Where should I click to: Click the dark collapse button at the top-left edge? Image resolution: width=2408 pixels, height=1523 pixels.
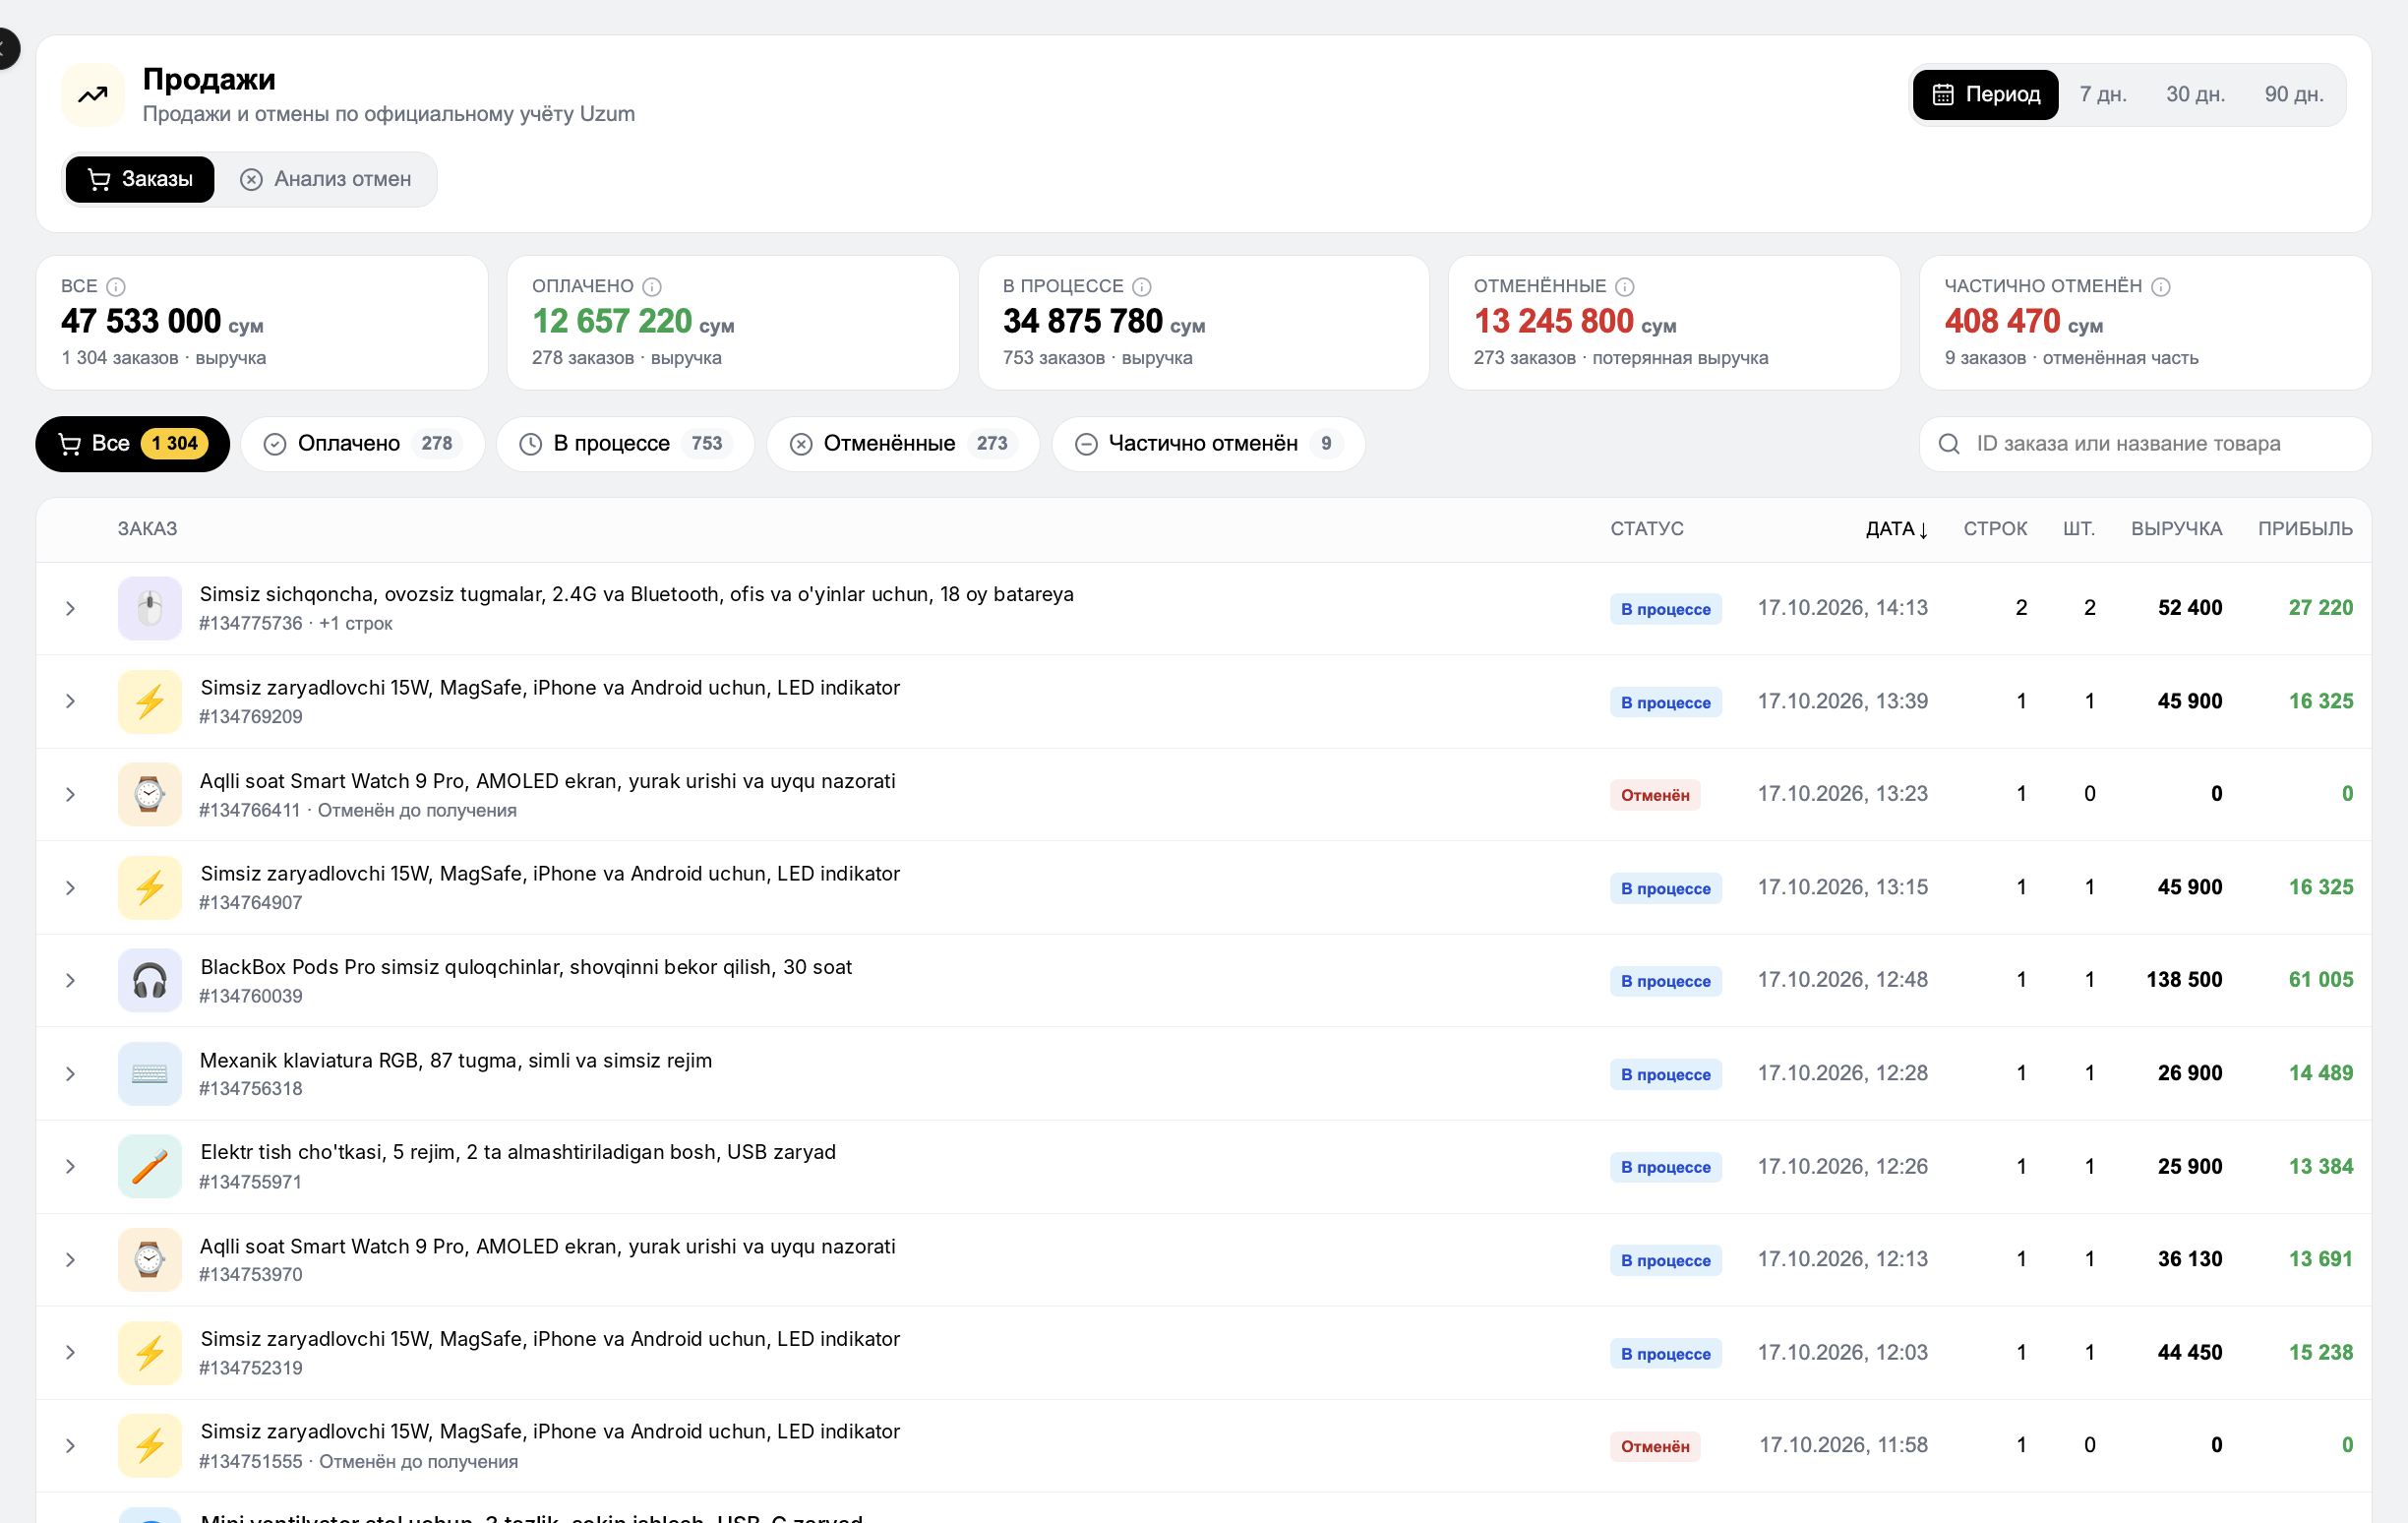click(7, 48)
